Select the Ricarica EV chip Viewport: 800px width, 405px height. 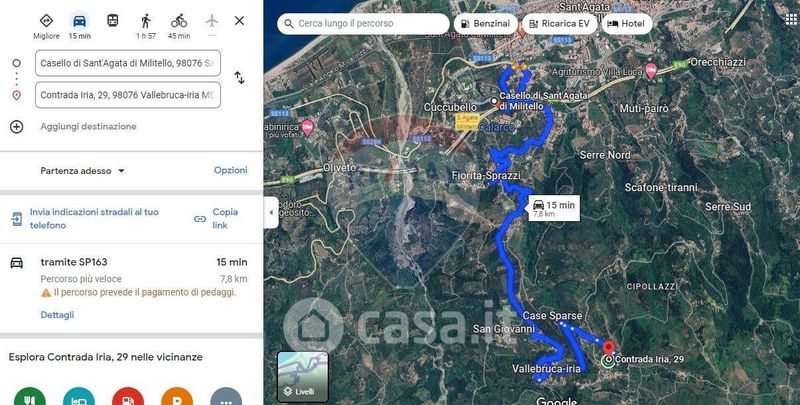coord(559,23)
